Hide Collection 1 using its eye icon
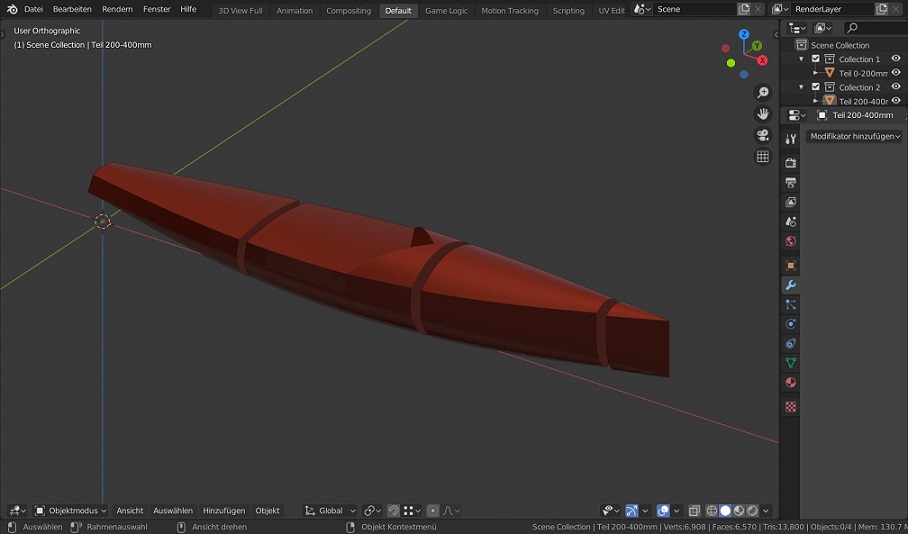The width and height of the screenshot is (908, 534). 896,59
